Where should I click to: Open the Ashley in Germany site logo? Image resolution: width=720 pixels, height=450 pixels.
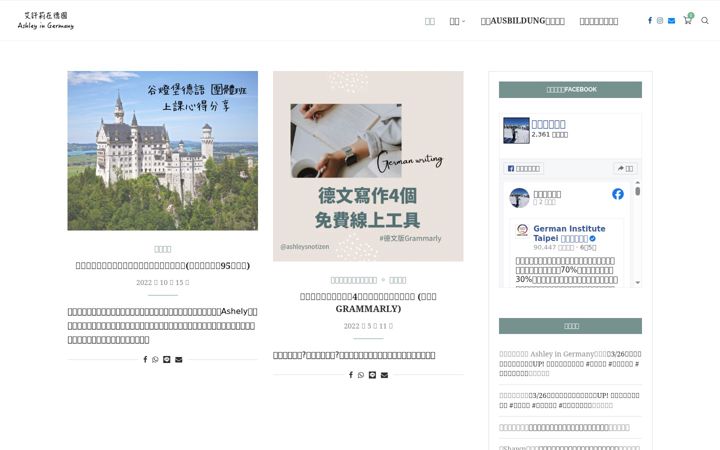click(x=45, y=21)
